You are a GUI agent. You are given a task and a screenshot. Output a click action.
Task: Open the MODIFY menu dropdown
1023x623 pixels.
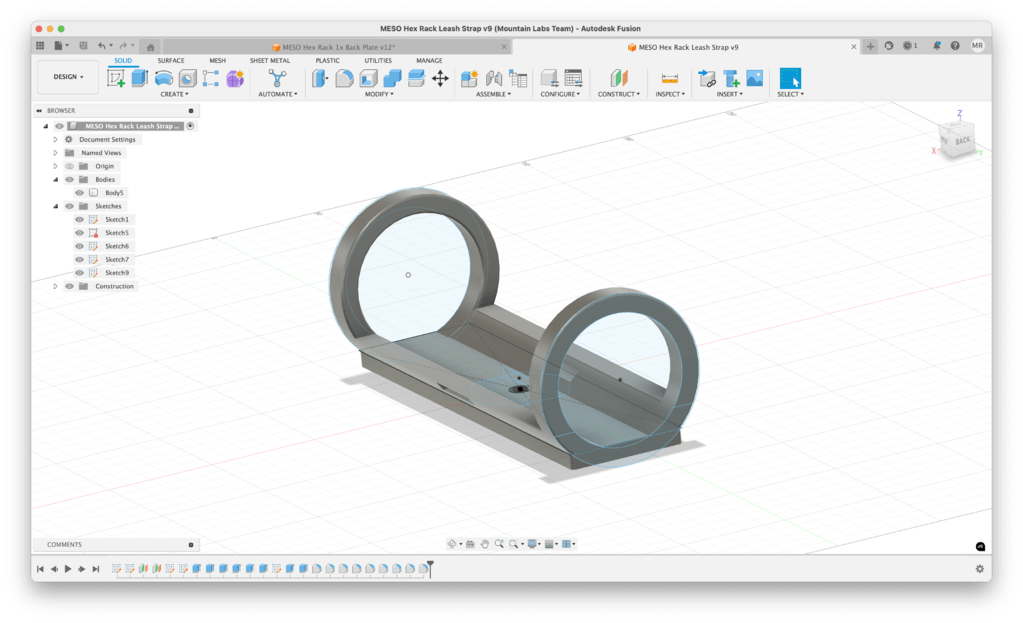tap(379, 94)
